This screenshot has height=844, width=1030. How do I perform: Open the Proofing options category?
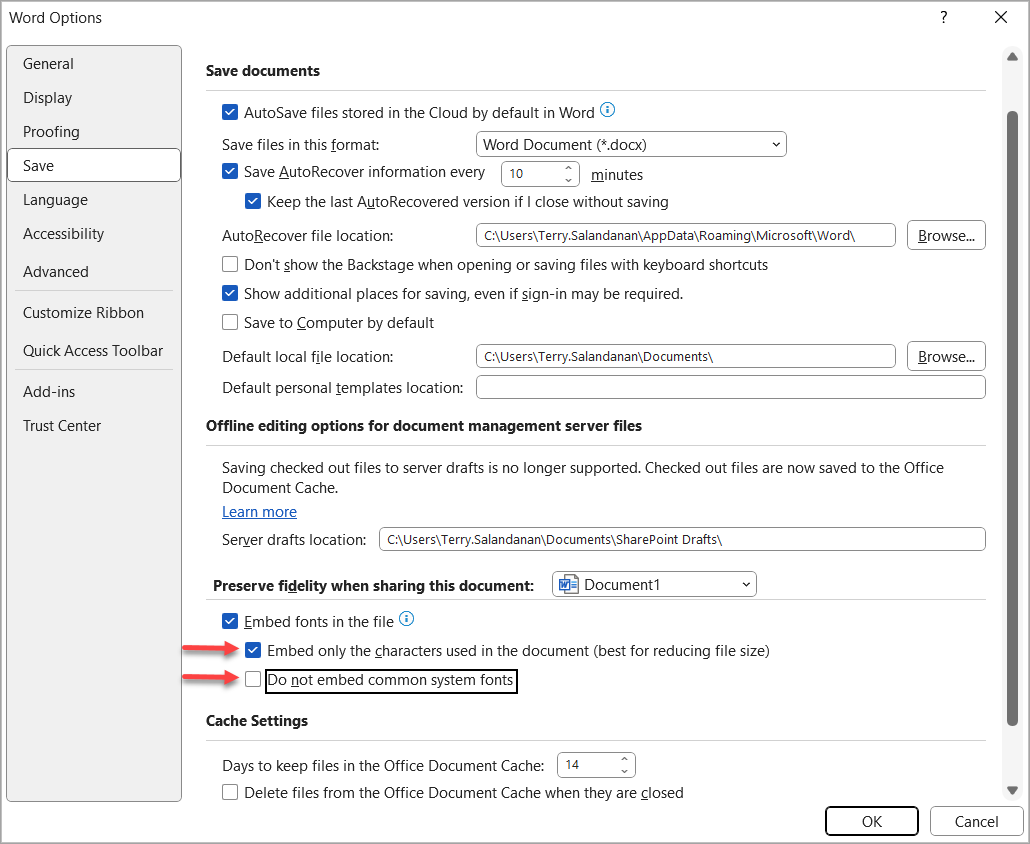coord(94,132)
